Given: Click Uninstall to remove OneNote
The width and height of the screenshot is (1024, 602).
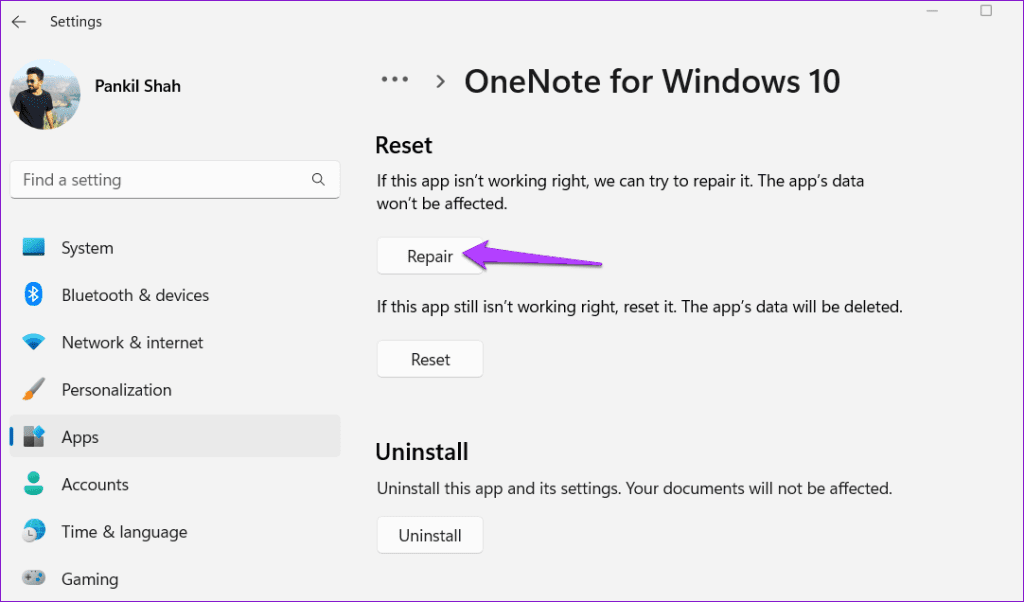Looking at the screenshot, I should click(x=430, y=534).
